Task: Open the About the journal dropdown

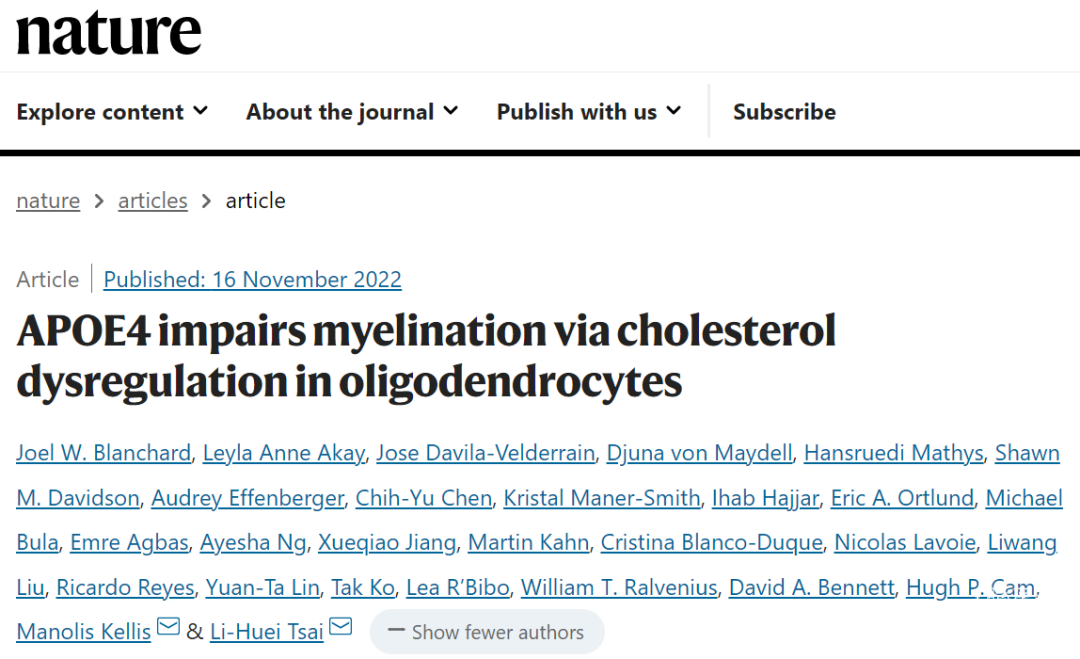Action: (x=352, y=112)
